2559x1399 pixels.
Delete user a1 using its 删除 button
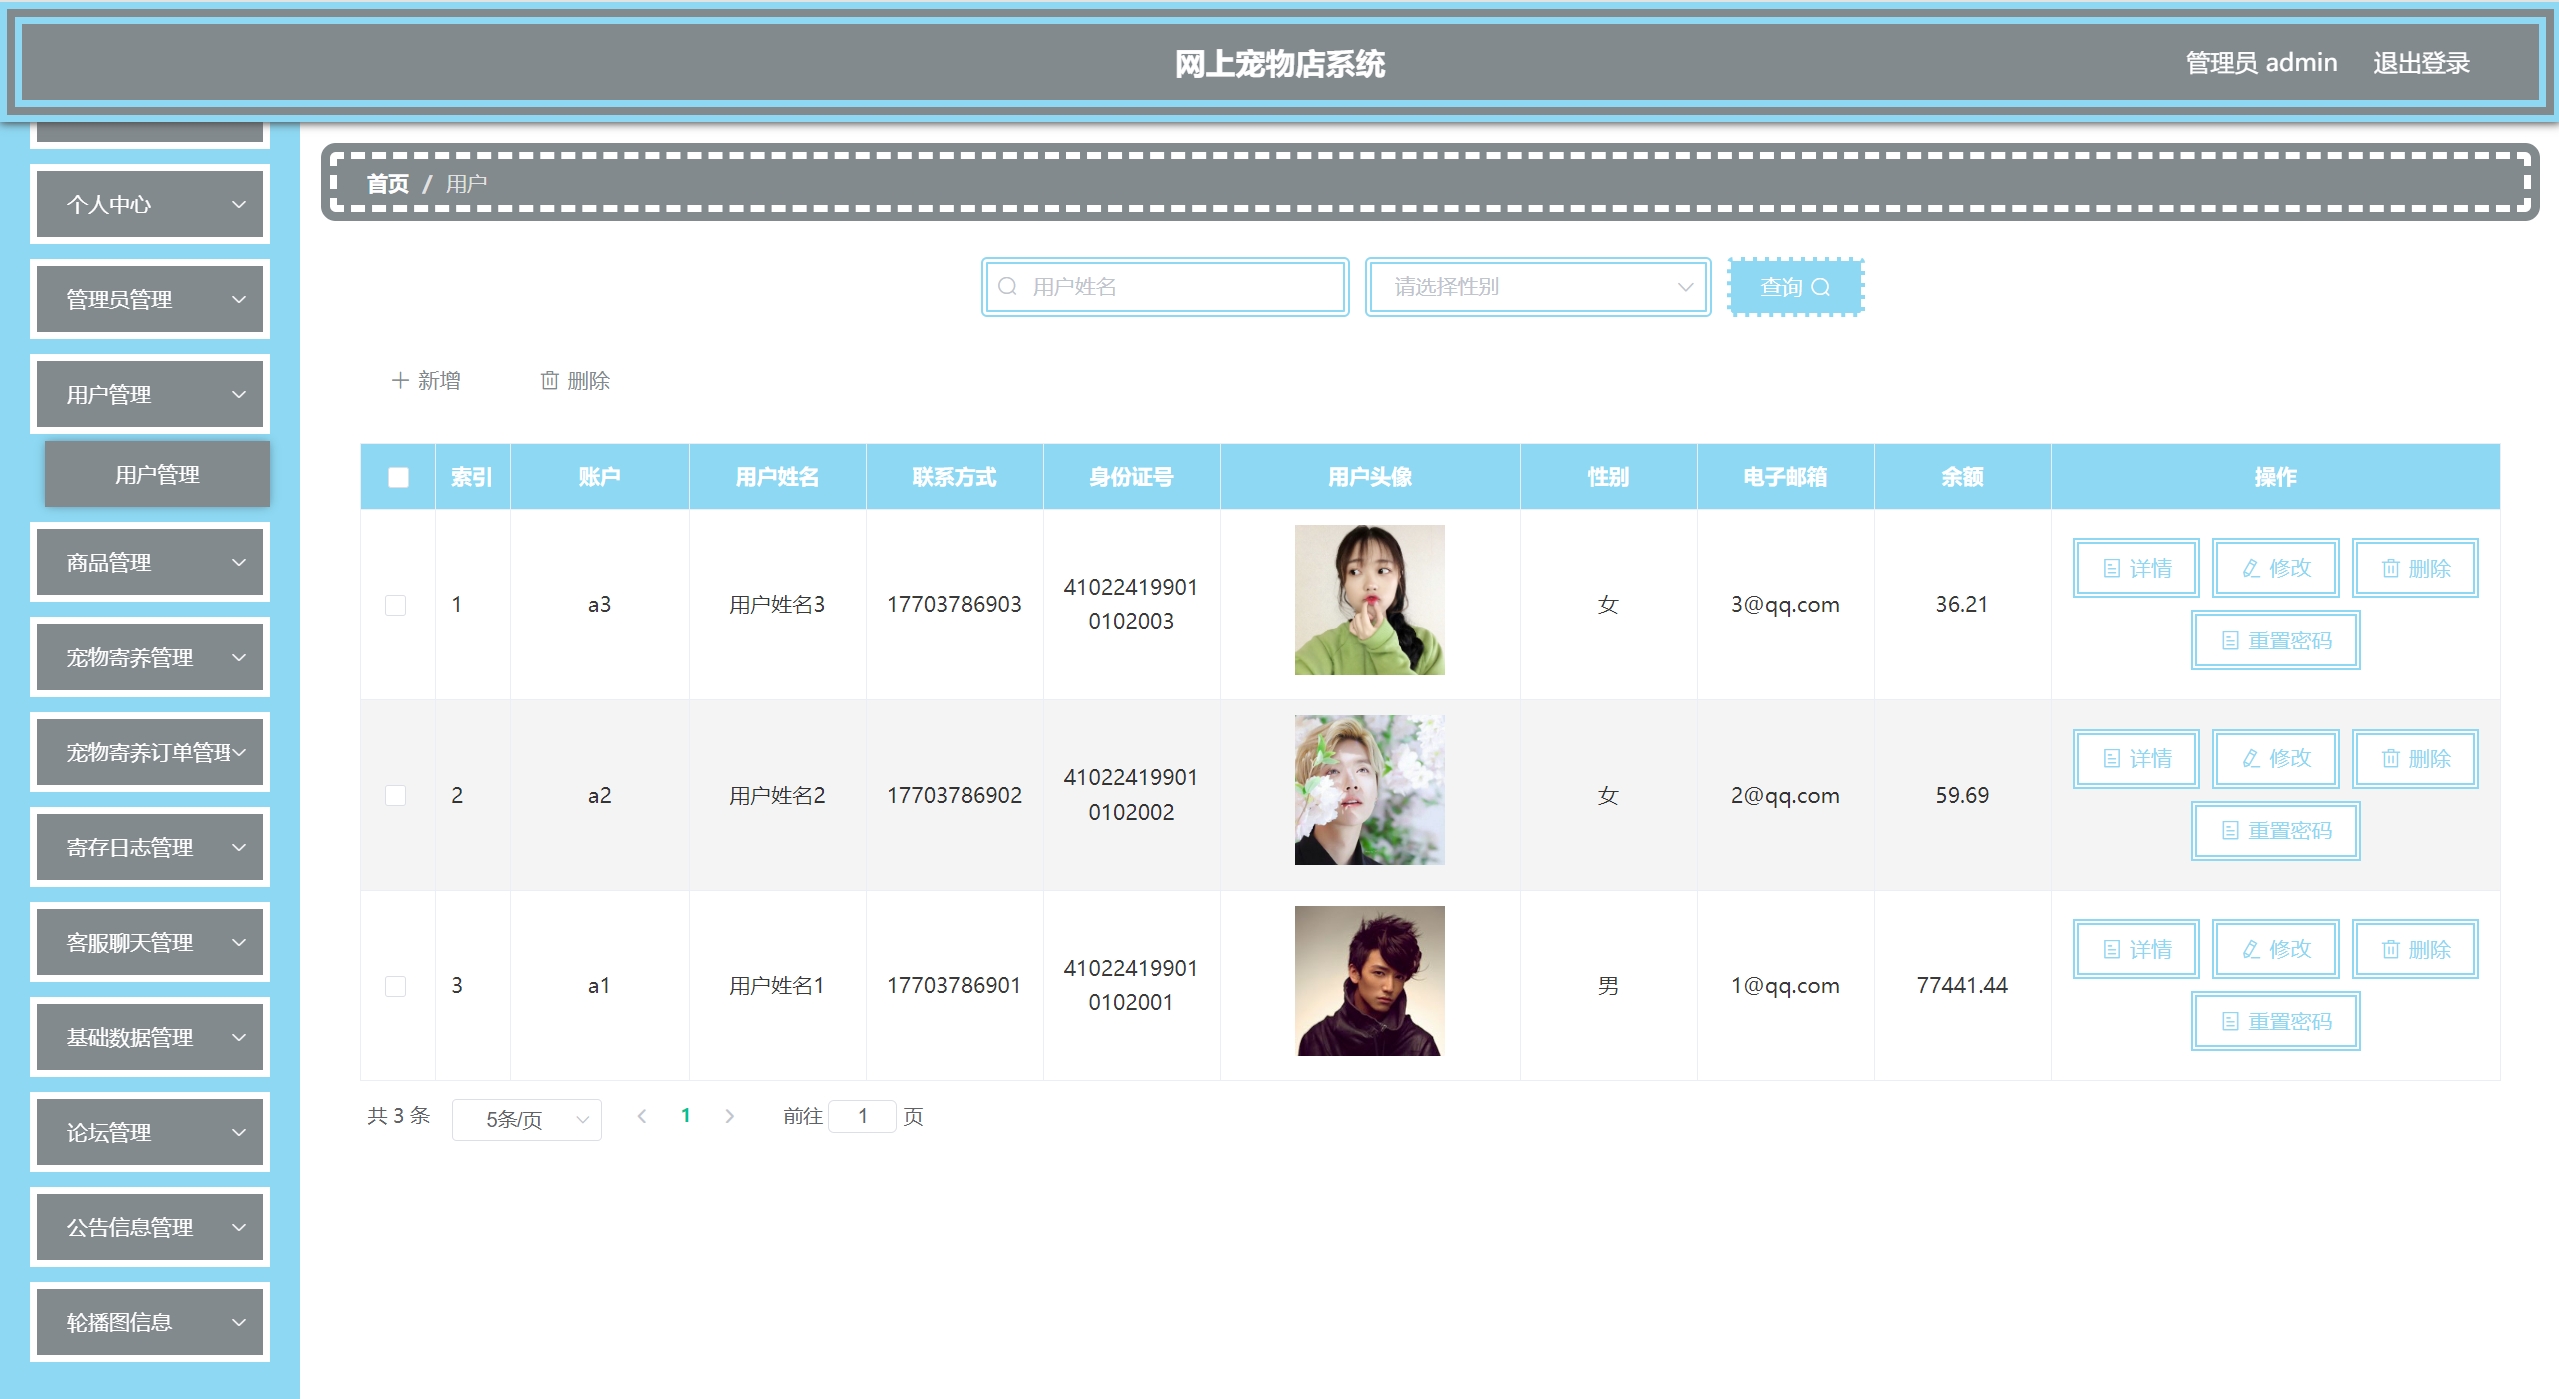tap(2414, 949)
